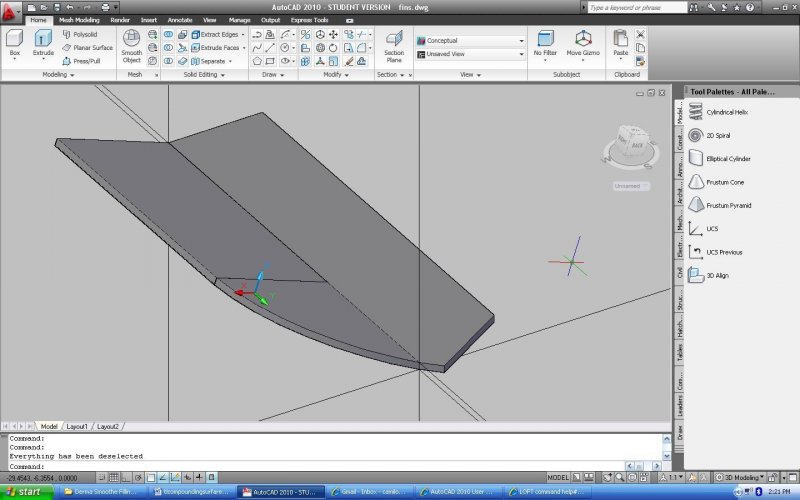800x500 pixels.
Task: Toggle MODEL space button in status bar
Action: click(x=559, y=478)
